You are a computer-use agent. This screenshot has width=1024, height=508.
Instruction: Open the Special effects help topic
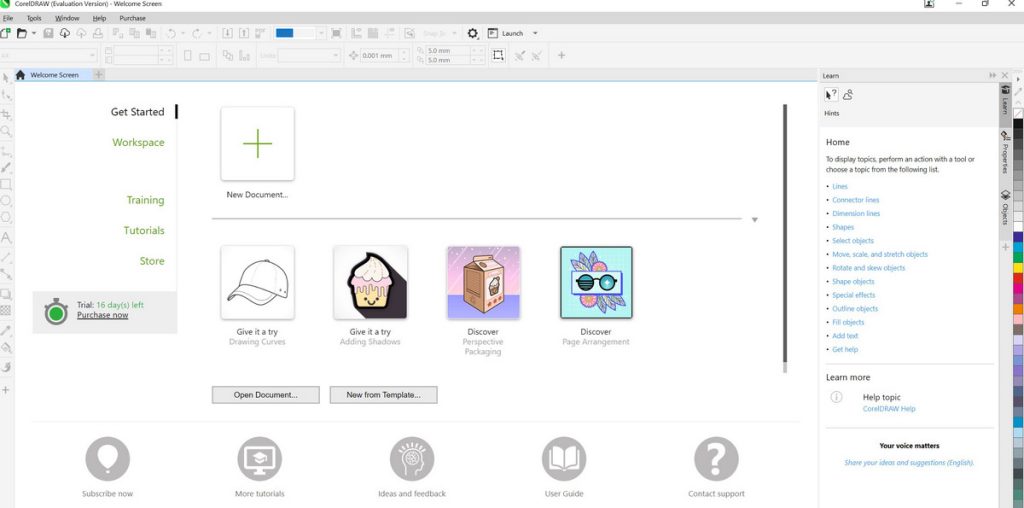[854, 295]
